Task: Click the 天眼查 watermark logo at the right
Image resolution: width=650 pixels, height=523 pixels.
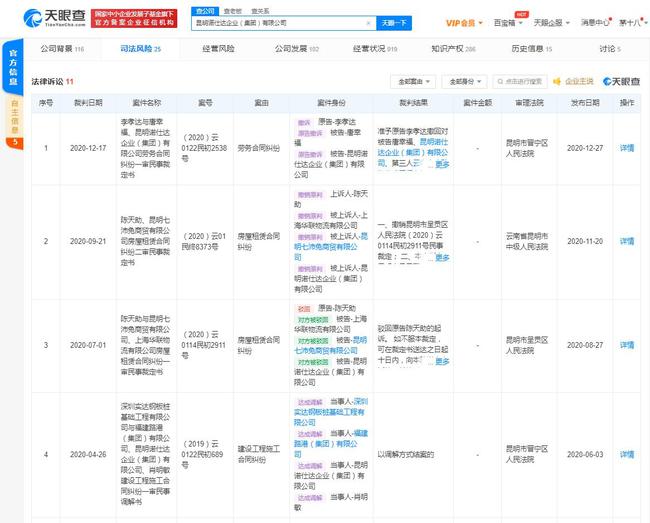Action: tap(621, 82)
